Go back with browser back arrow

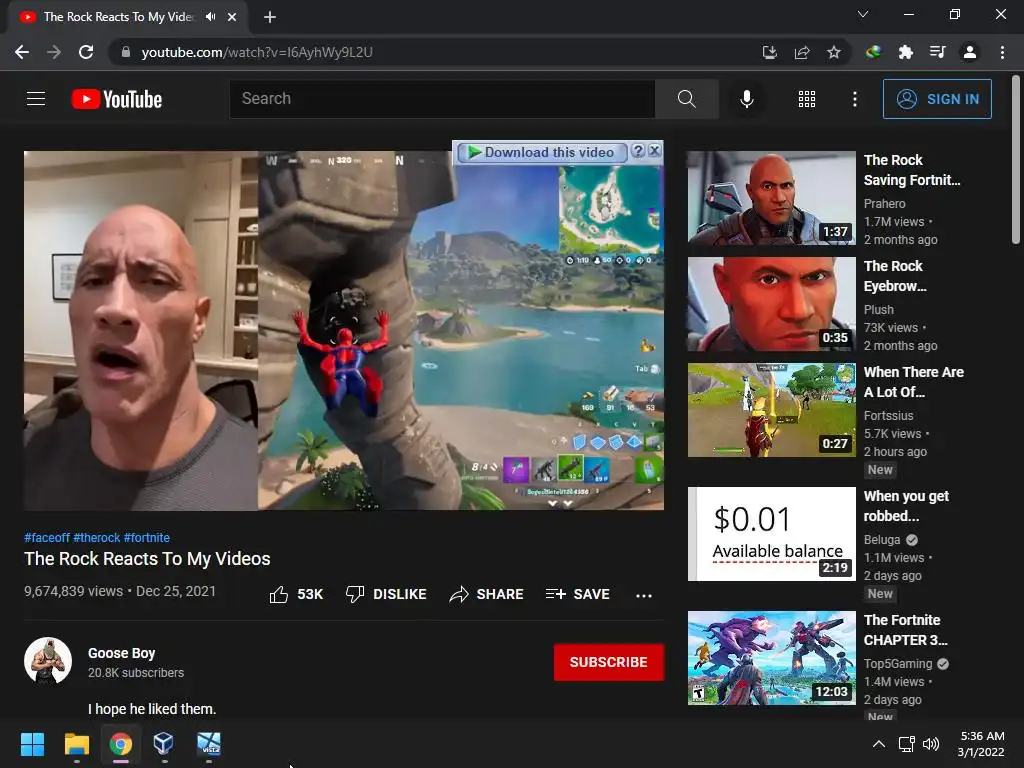(x=22, y=52)
